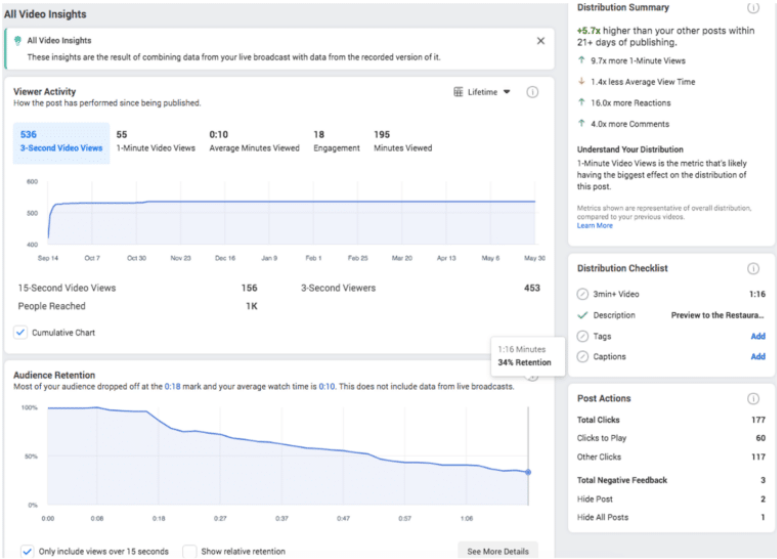Click the green checkmark next to Description
Screen dimensions: 777x559
tap(583, 315)
